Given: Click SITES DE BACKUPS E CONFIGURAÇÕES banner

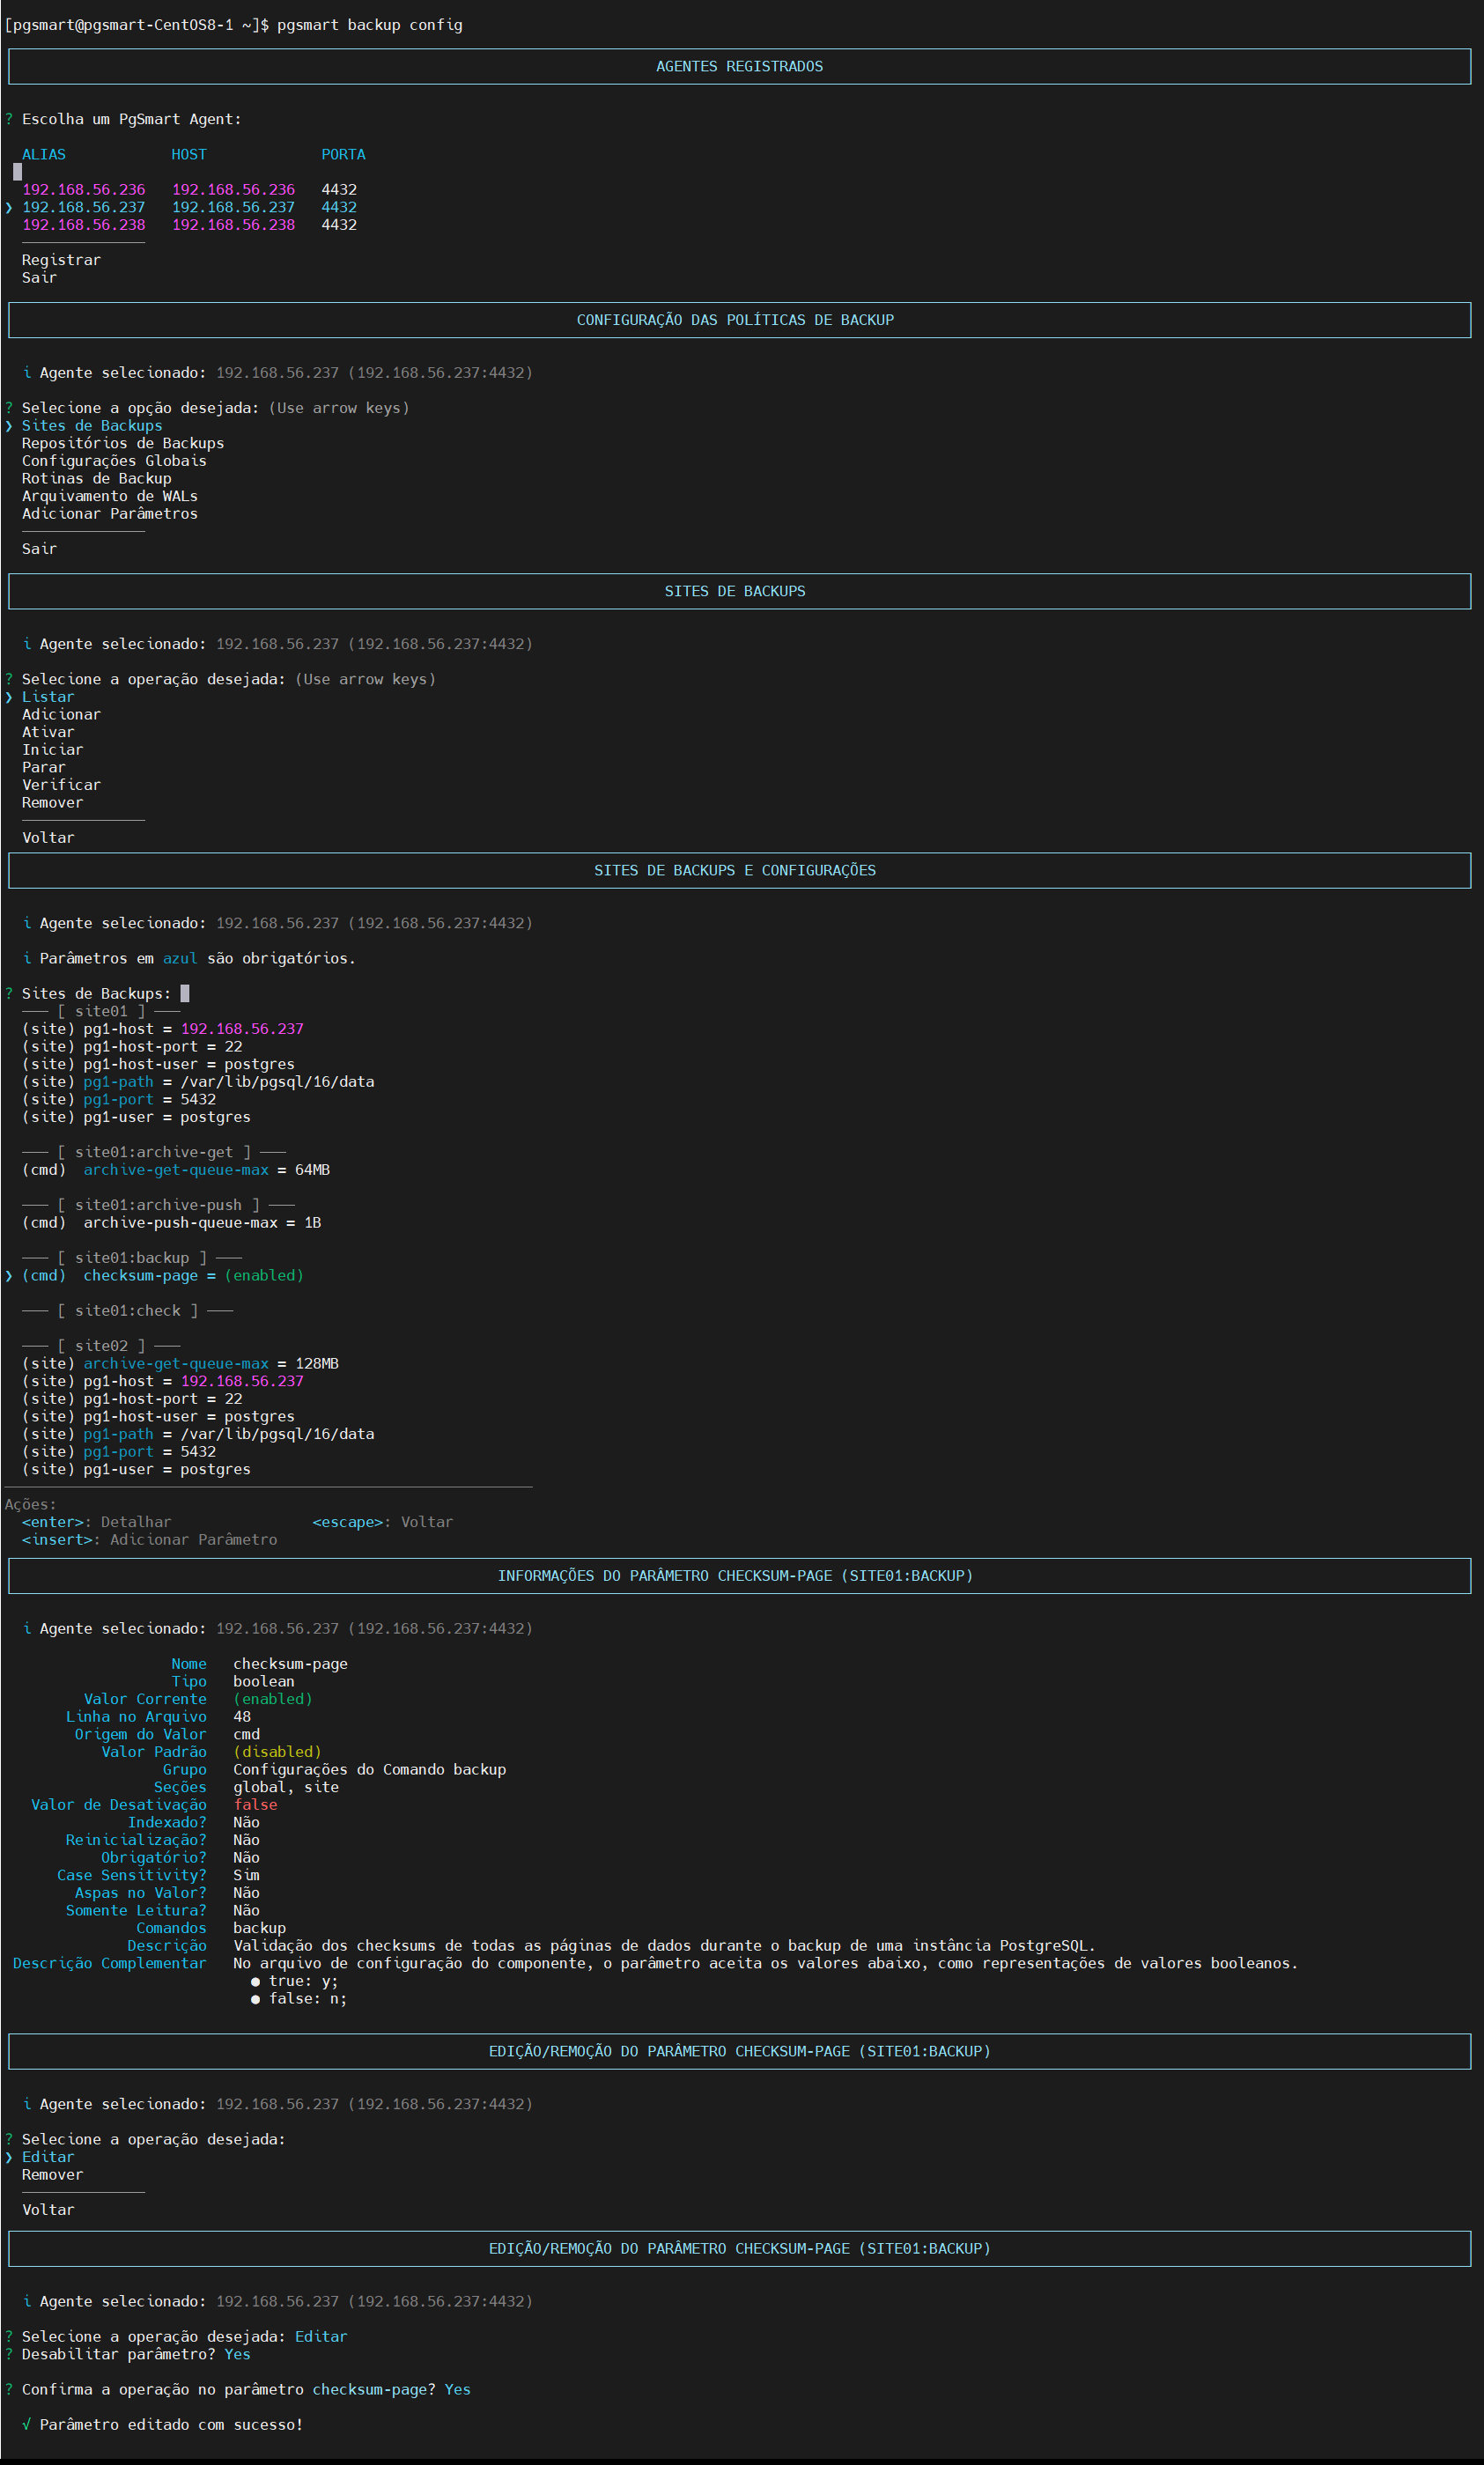Looking at the screenshot, I should tap(740, 871).
